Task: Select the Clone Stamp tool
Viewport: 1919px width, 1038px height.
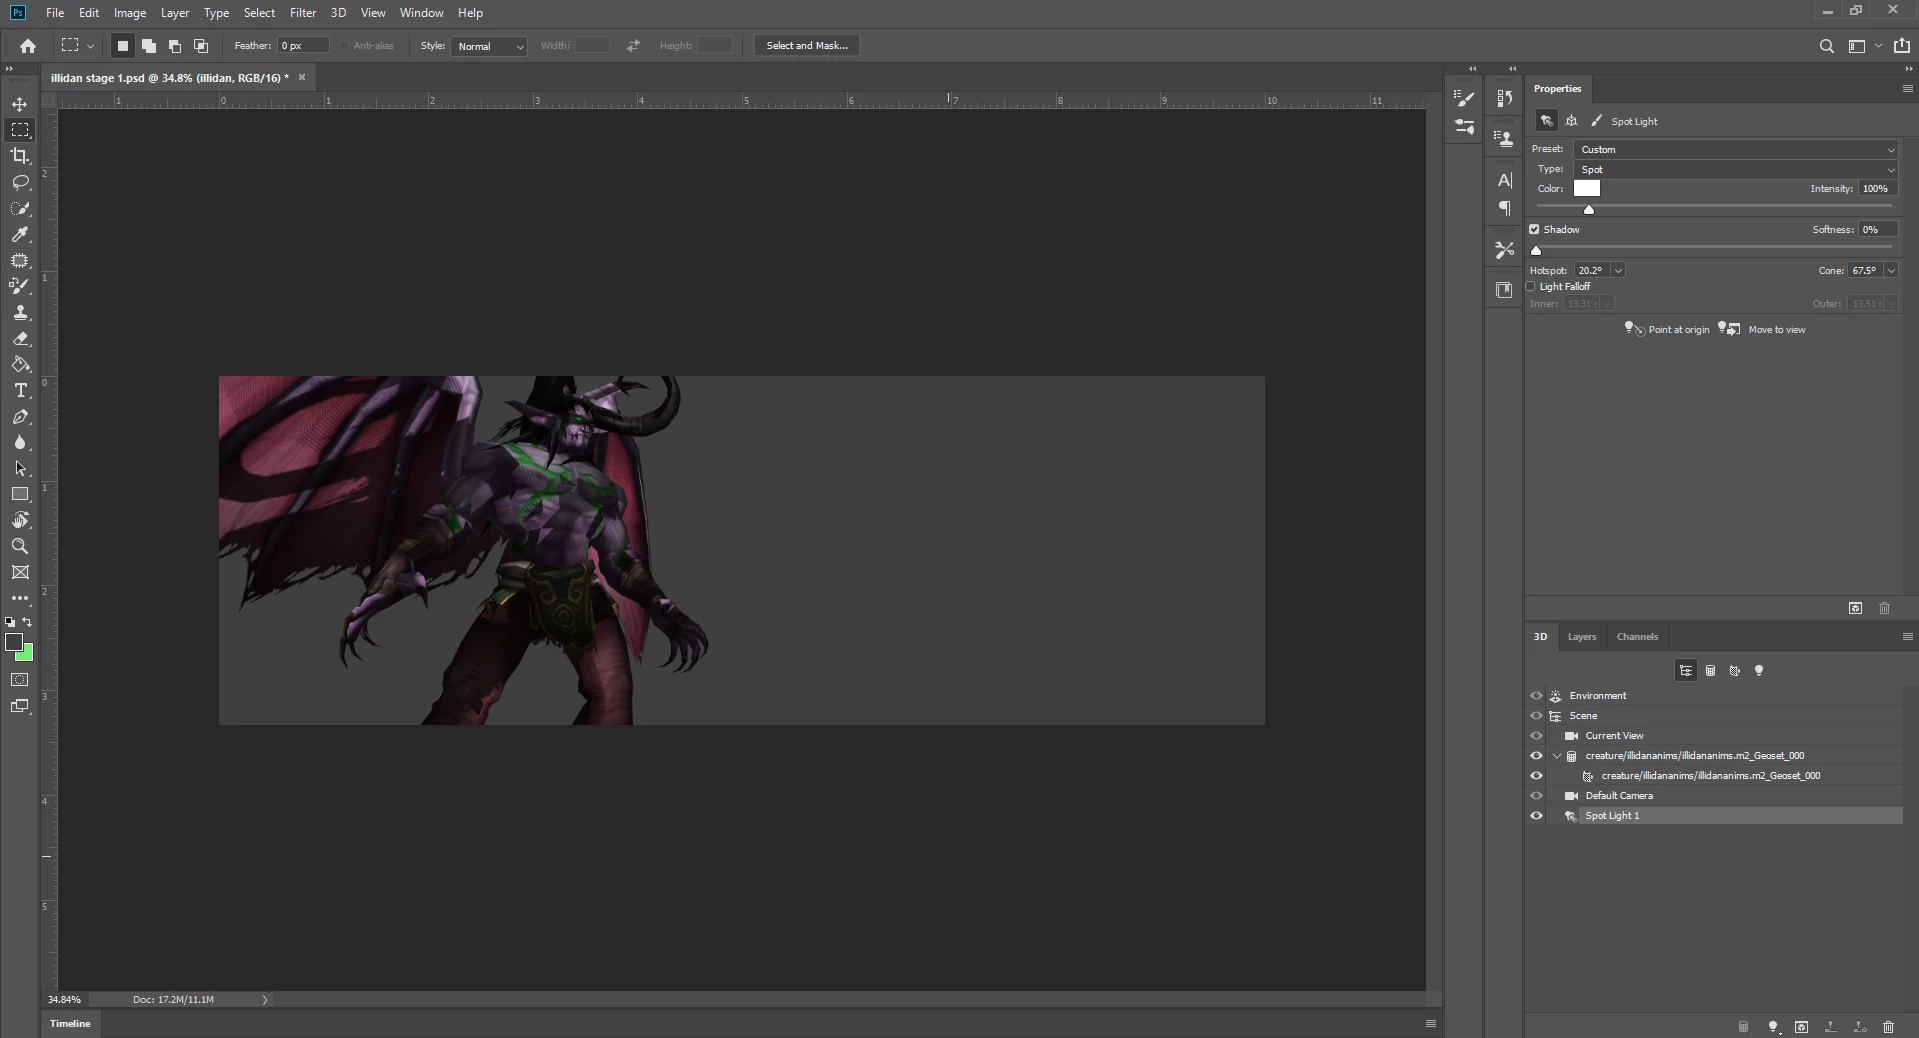Action: [x=20, y=312]
